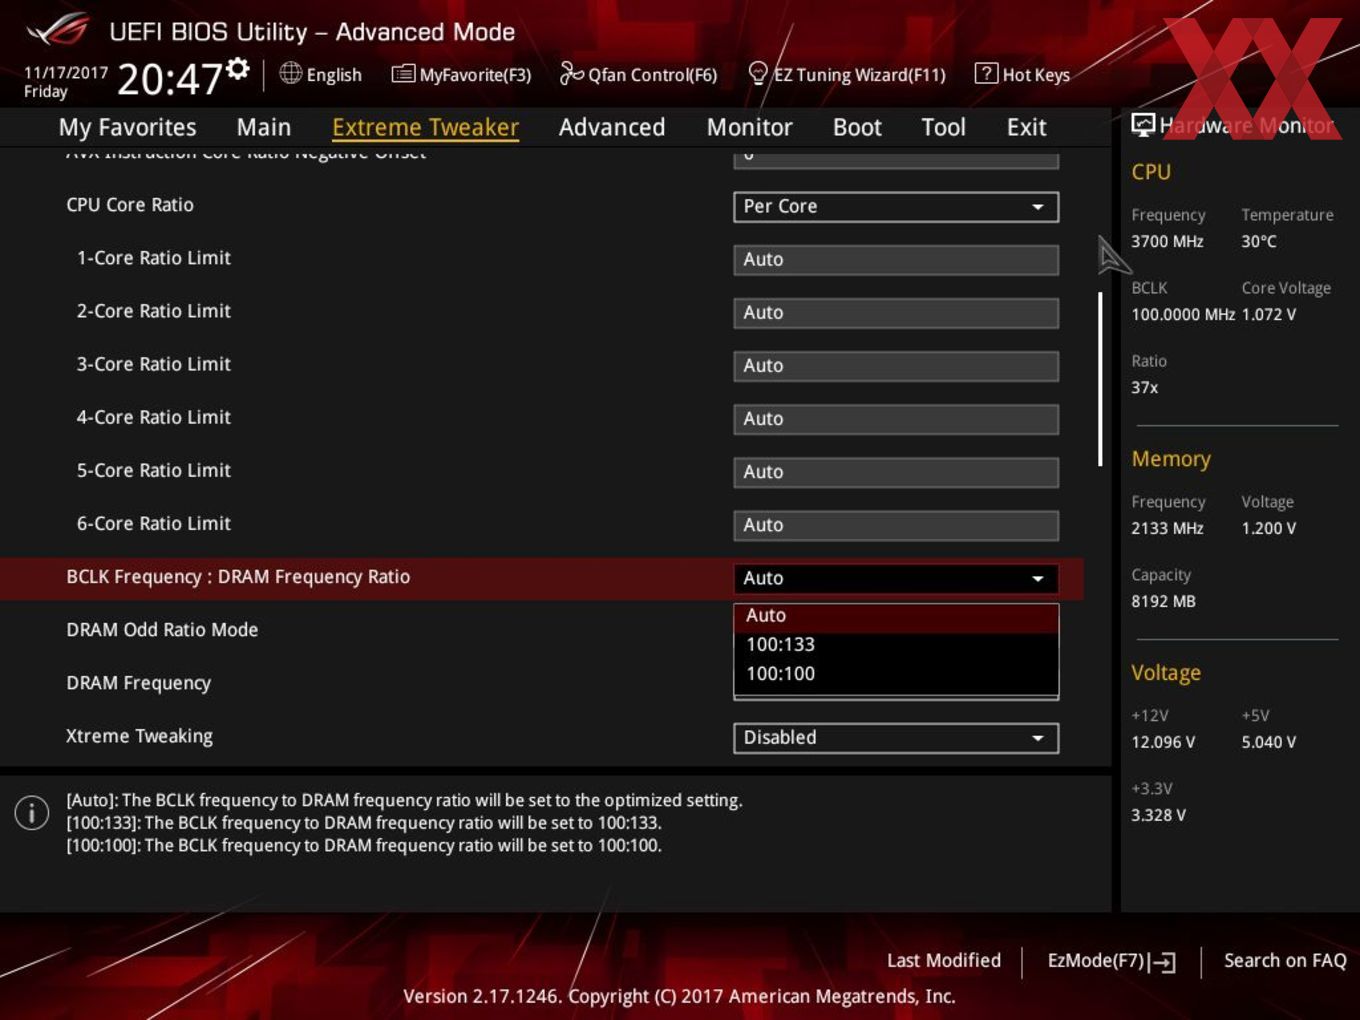Click the EzMode exit arrow icon
The width and height of the screenshot is (1360, 1020).
coord(1162,962)
